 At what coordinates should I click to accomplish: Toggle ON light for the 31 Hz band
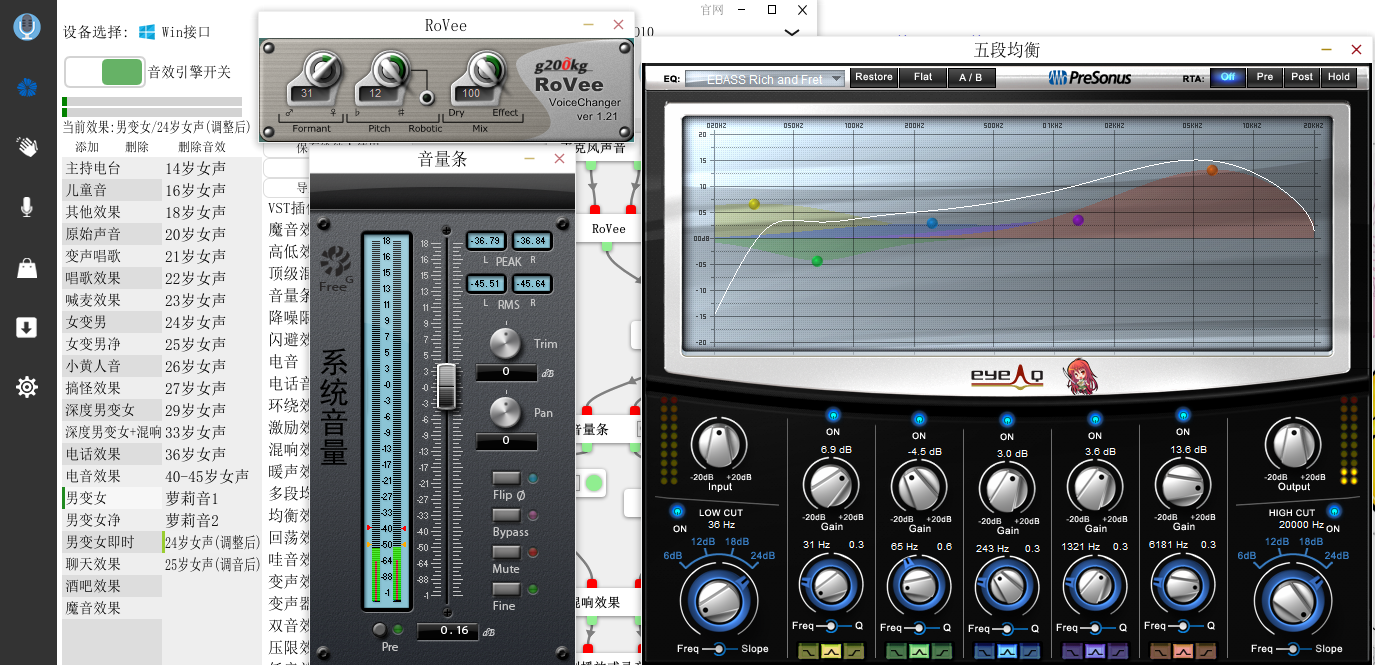coord(832,416)
